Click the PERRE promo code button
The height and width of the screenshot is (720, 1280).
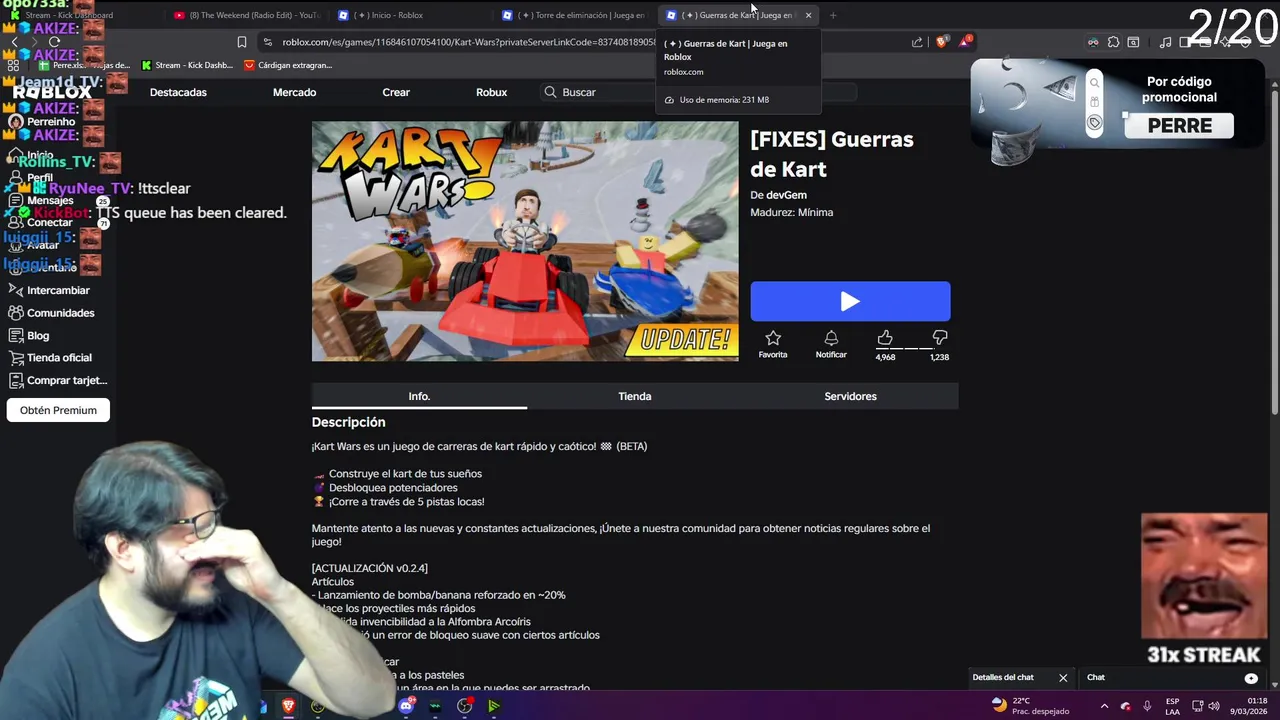(1180, 125)
